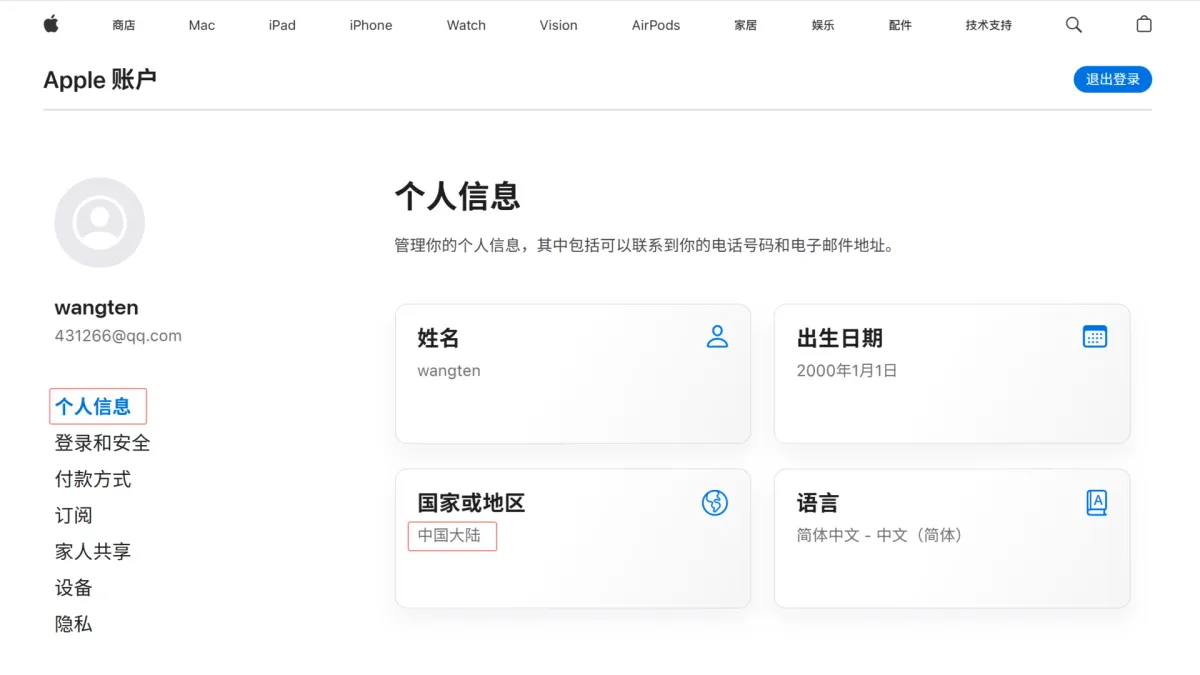This screenshot has width=1200, height=675.
Task: Open the iPad menu item
Action: click(282, 25)
